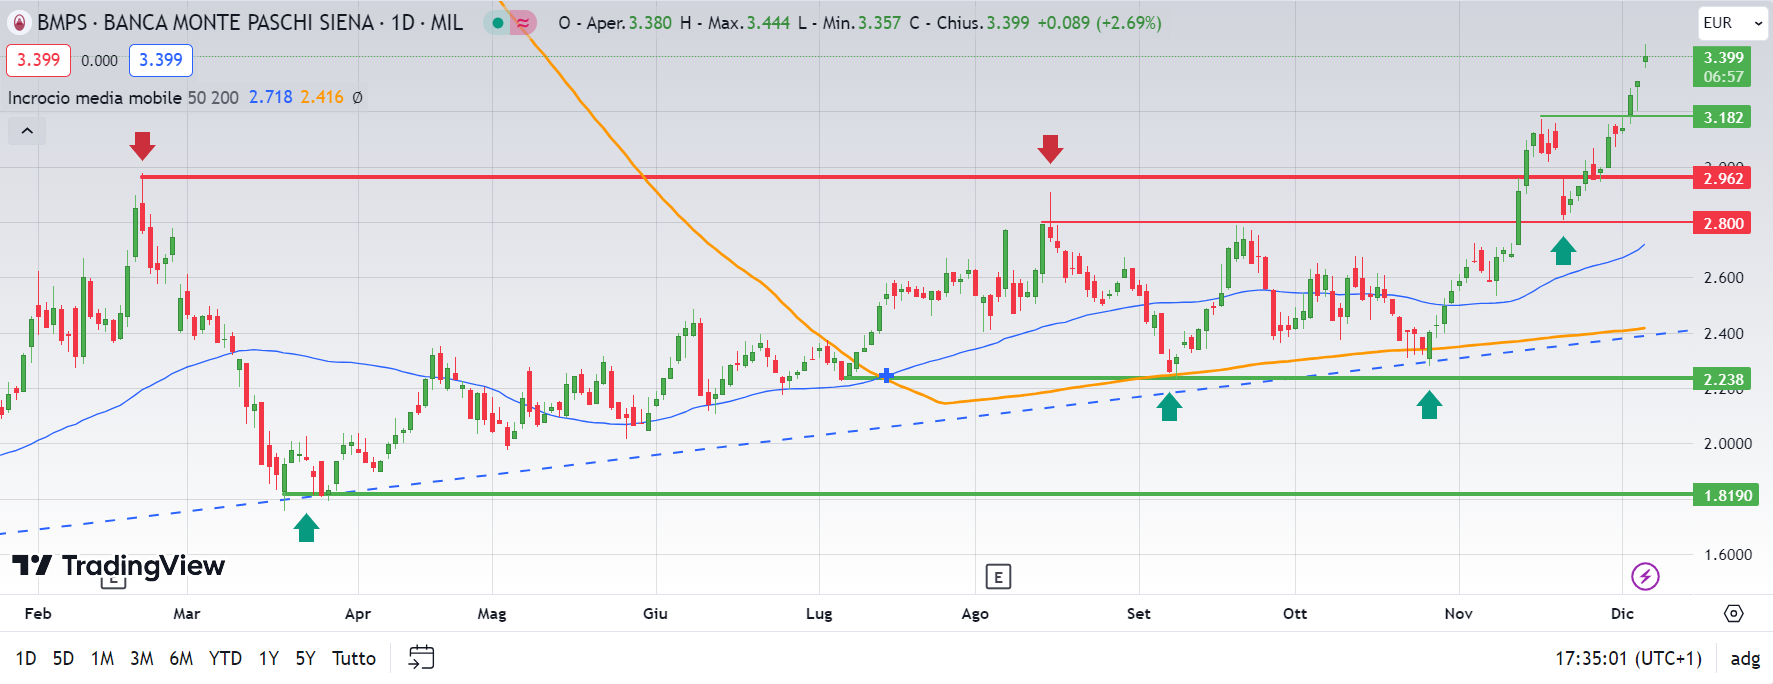Select the 1D time range
1773x684 pixels.
[x=26, y=658]
